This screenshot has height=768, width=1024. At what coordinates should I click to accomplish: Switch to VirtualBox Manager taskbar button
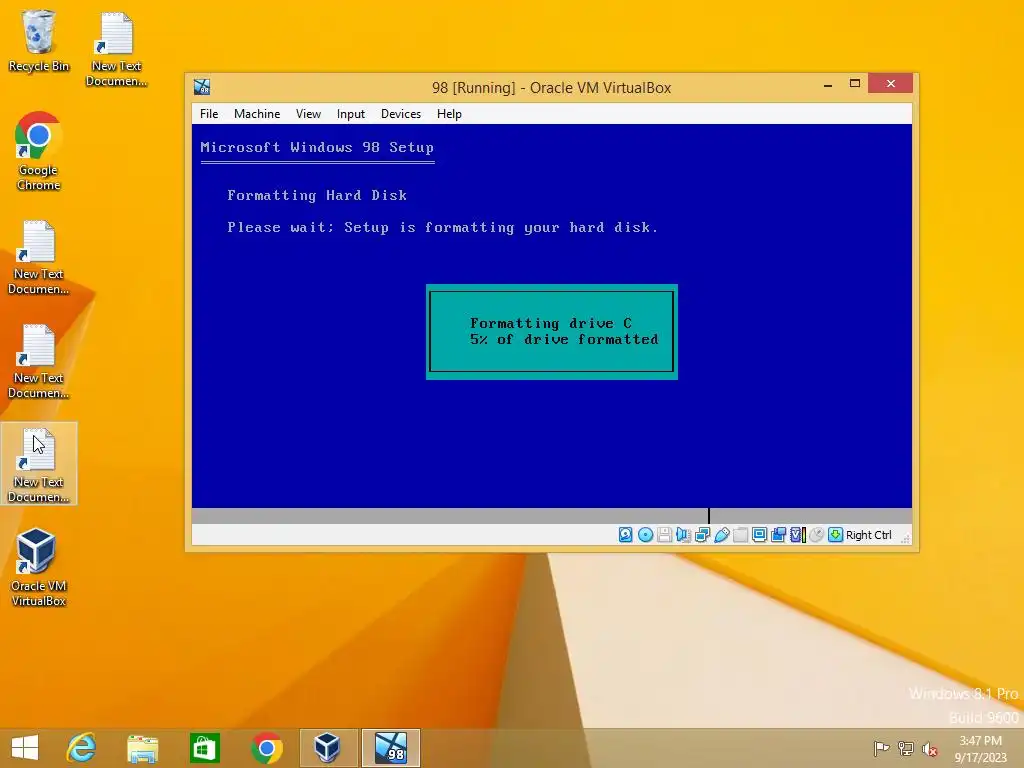pos(327,748)
